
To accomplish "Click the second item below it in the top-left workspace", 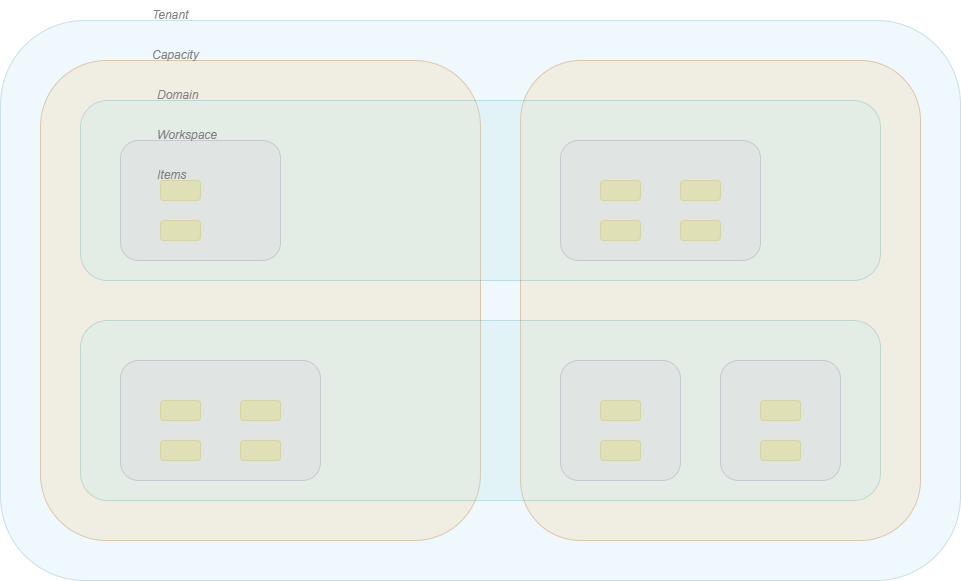I will (x=181, y=229).
